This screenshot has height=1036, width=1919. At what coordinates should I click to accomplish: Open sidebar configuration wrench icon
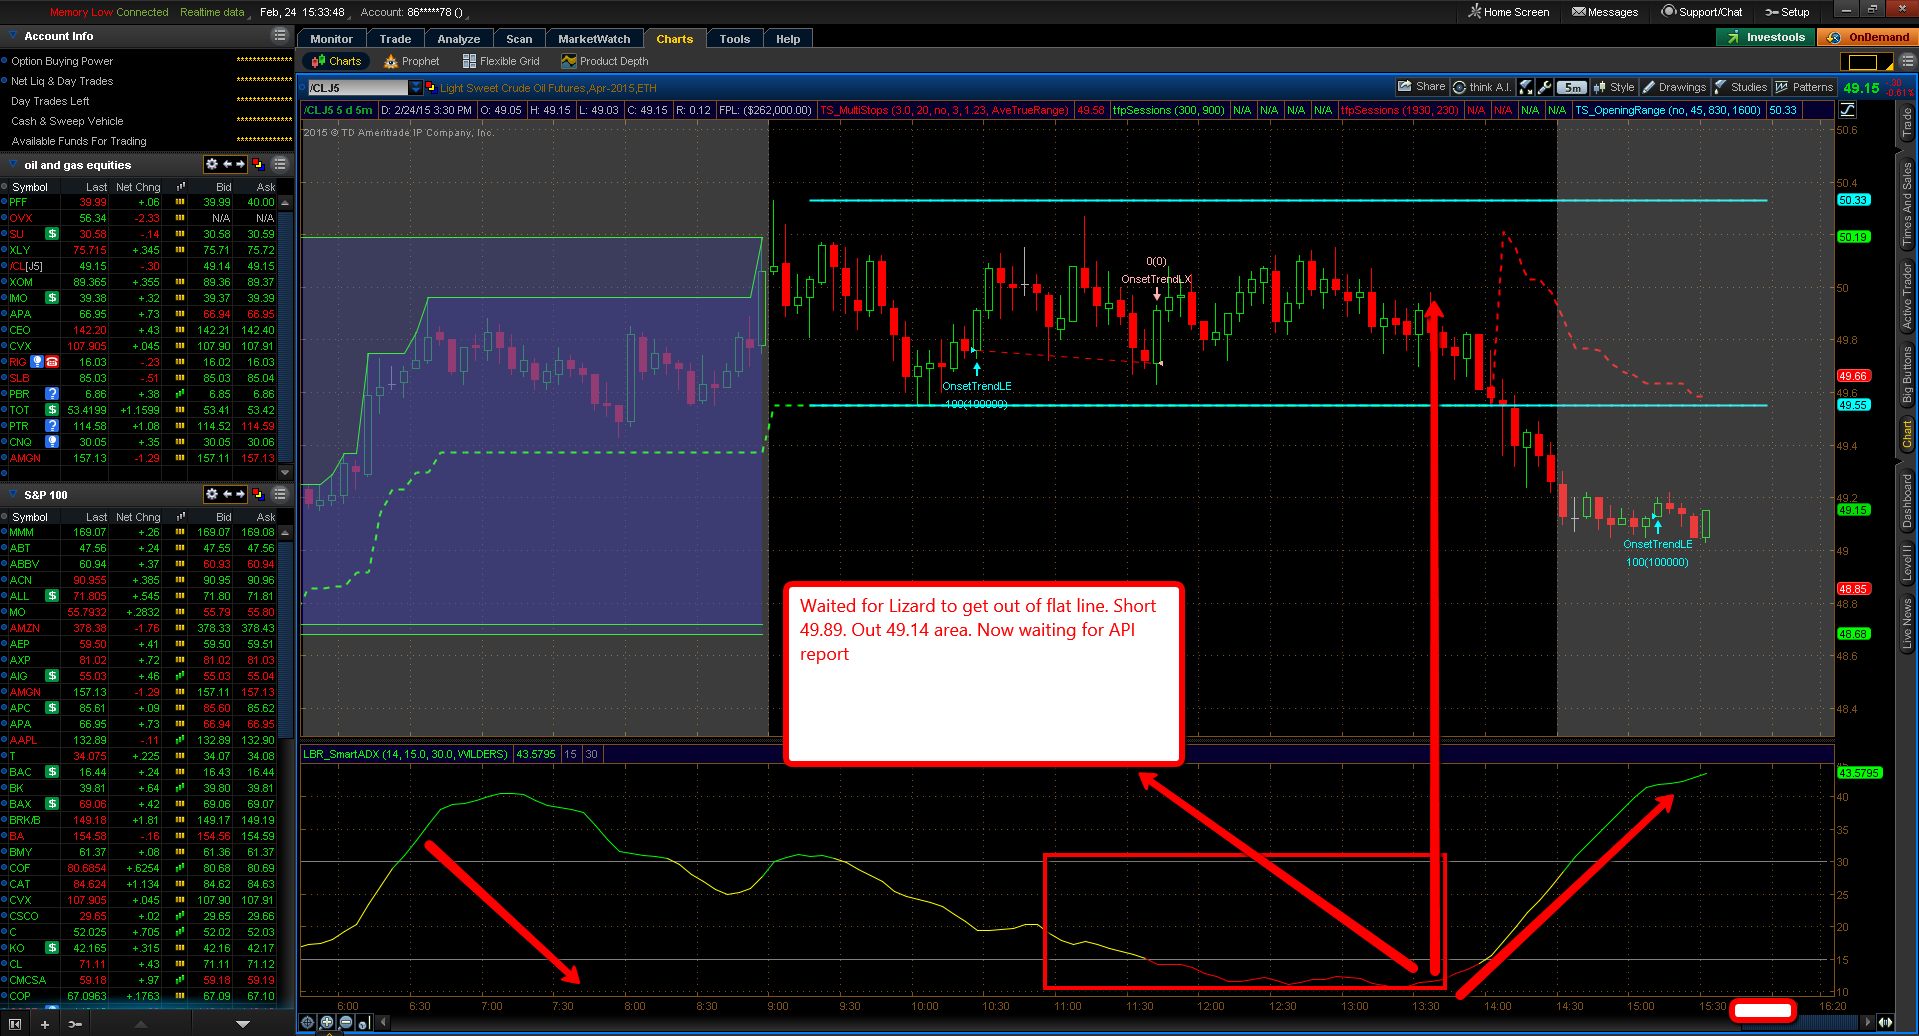click(x=75, y=1024)
